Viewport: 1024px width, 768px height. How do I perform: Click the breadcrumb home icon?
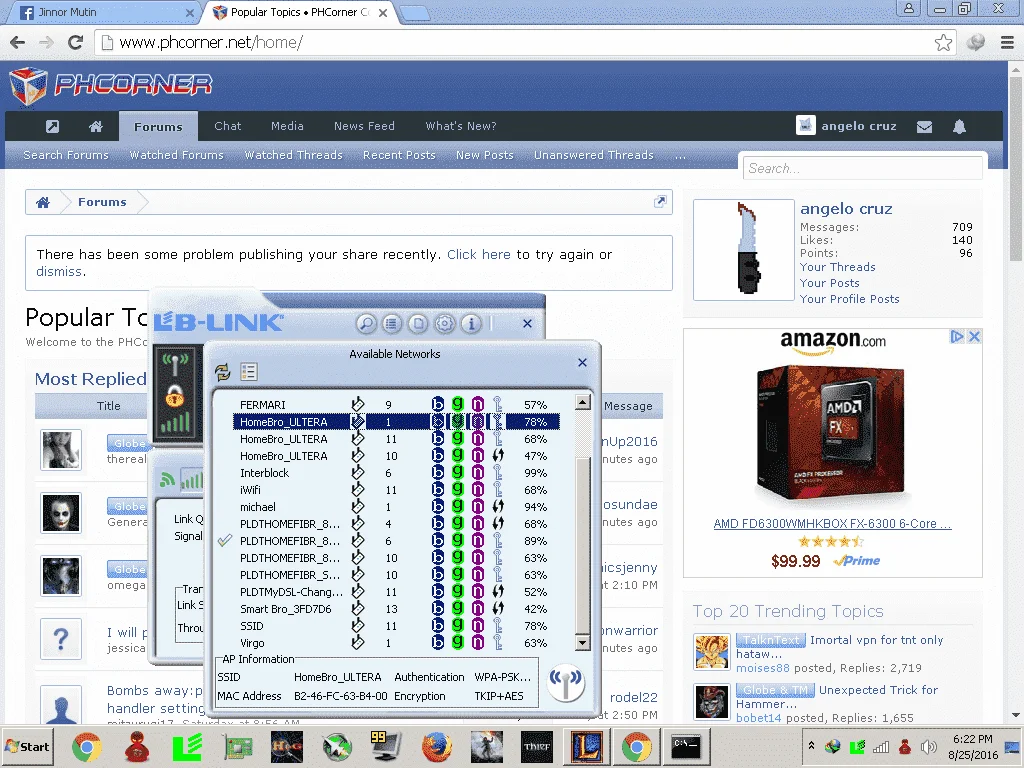tap(43, 202)
